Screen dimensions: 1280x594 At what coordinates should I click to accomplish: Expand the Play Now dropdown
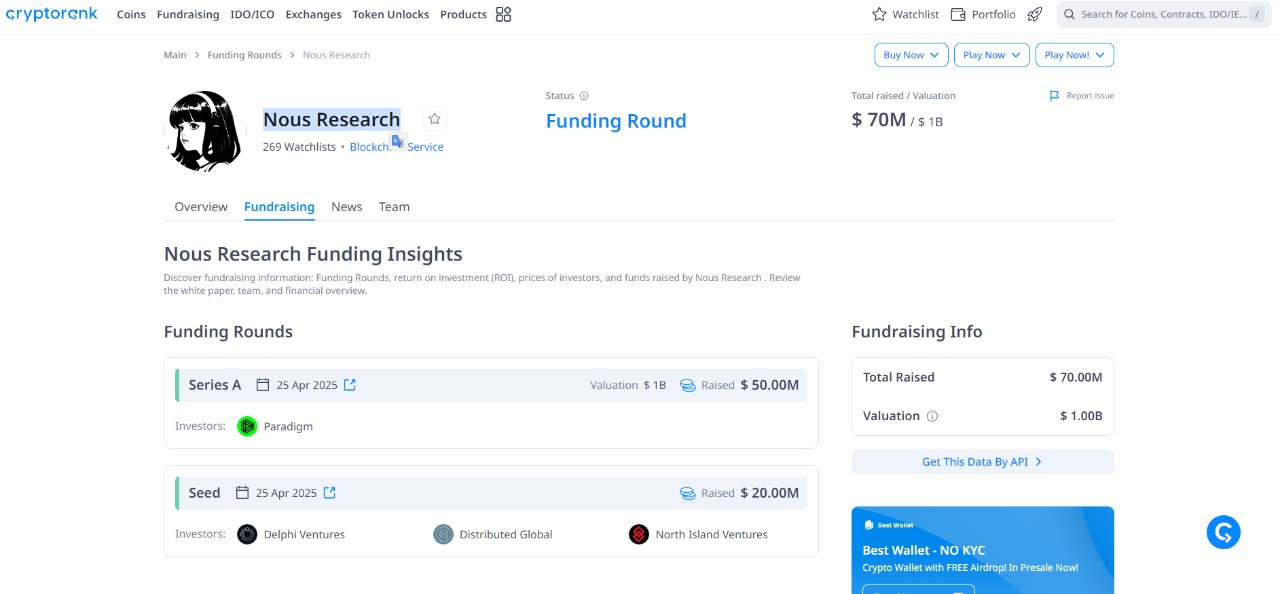point(991,55)
